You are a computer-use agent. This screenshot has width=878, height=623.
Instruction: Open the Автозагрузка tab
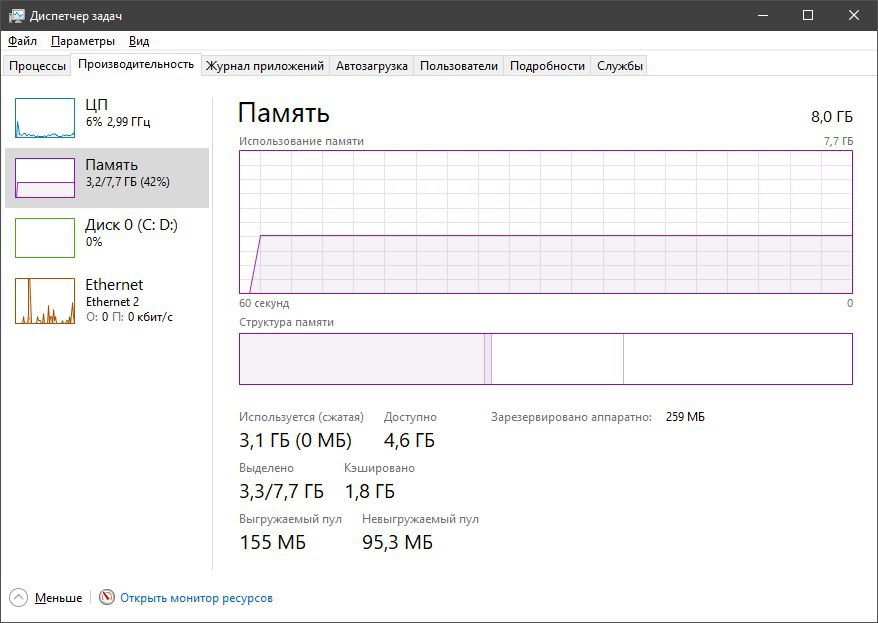click(371, 66)
